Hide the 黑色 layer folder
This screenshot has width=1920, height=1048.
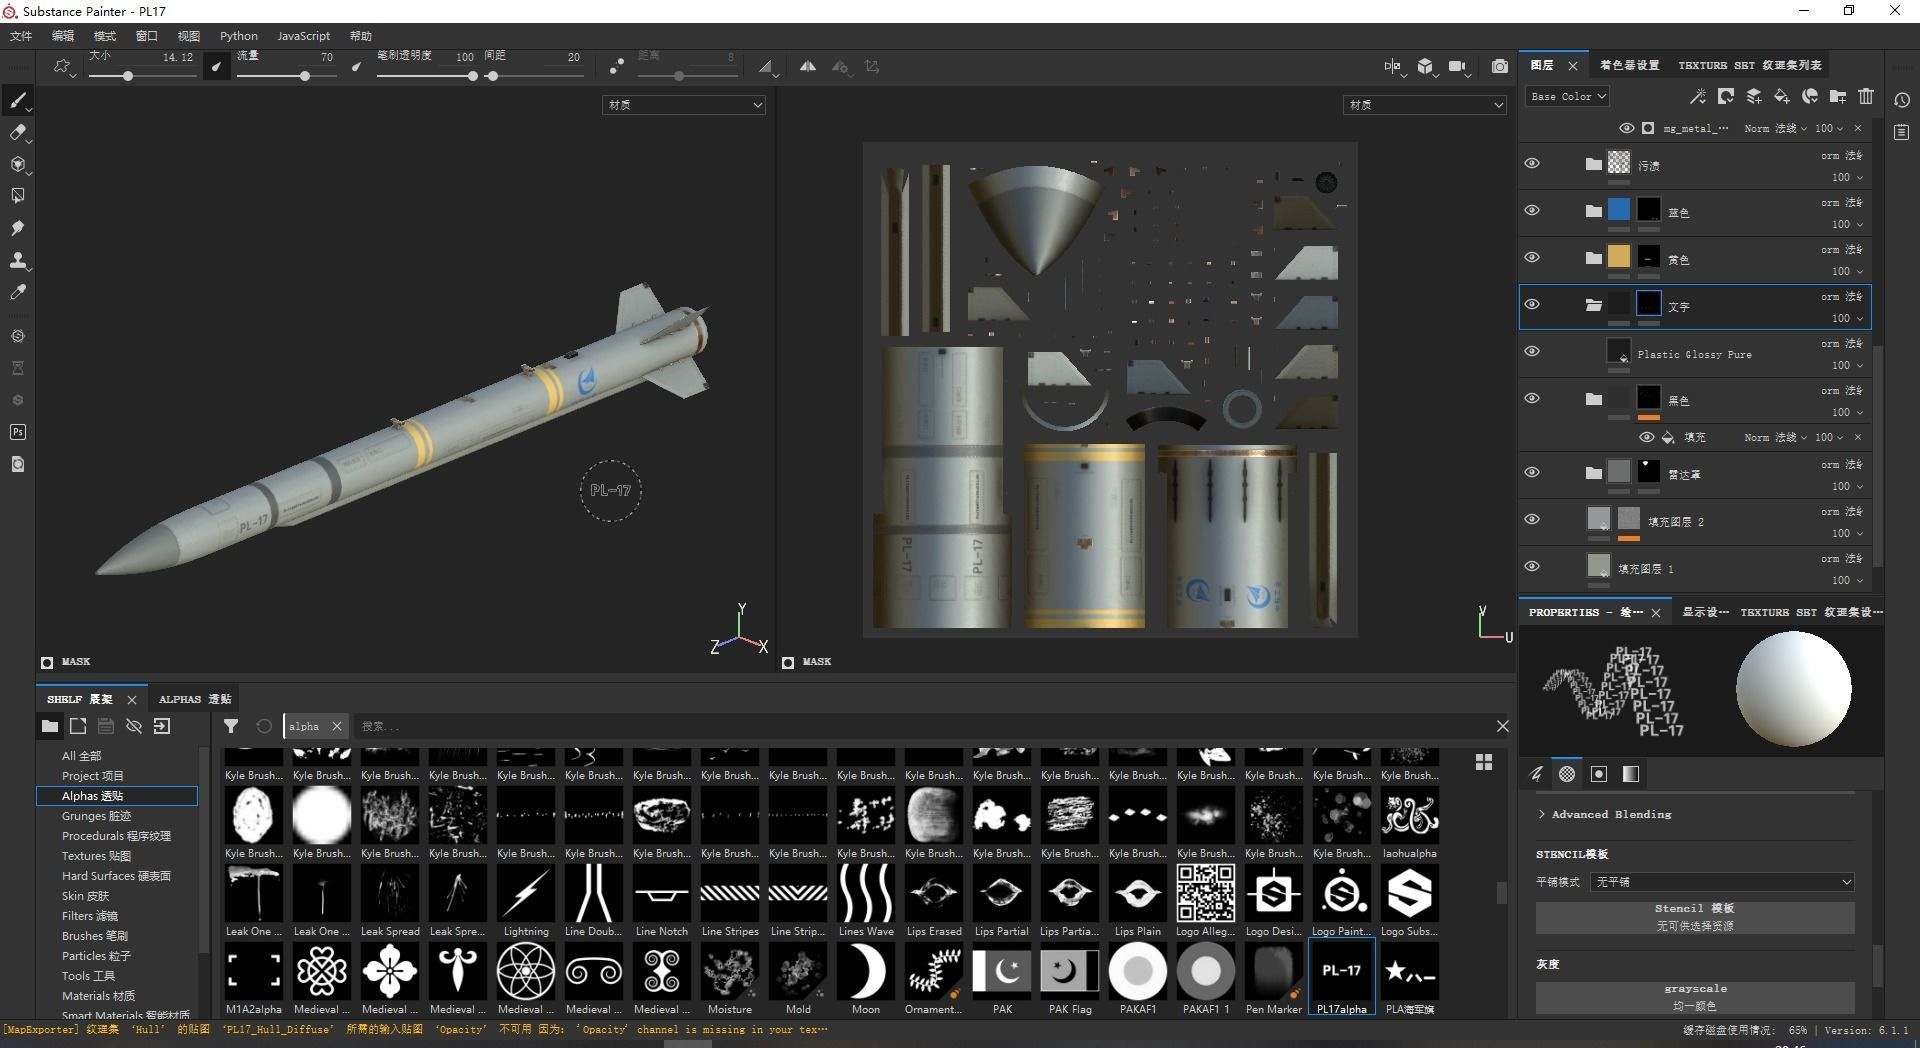pos(1531,399)
